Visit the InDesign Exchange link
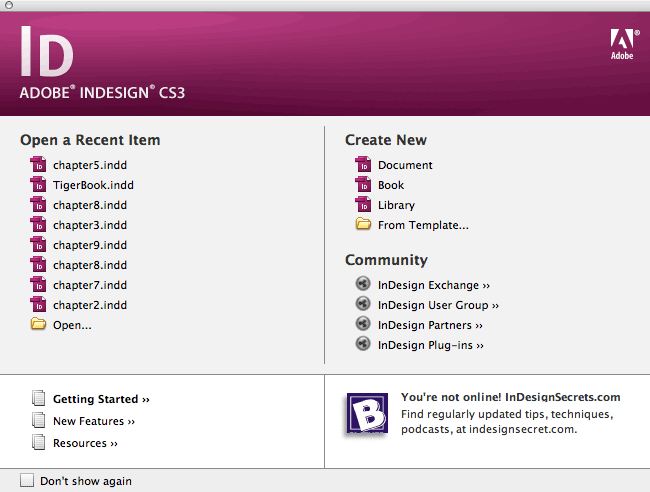650x492 pixels. [434, 285]
